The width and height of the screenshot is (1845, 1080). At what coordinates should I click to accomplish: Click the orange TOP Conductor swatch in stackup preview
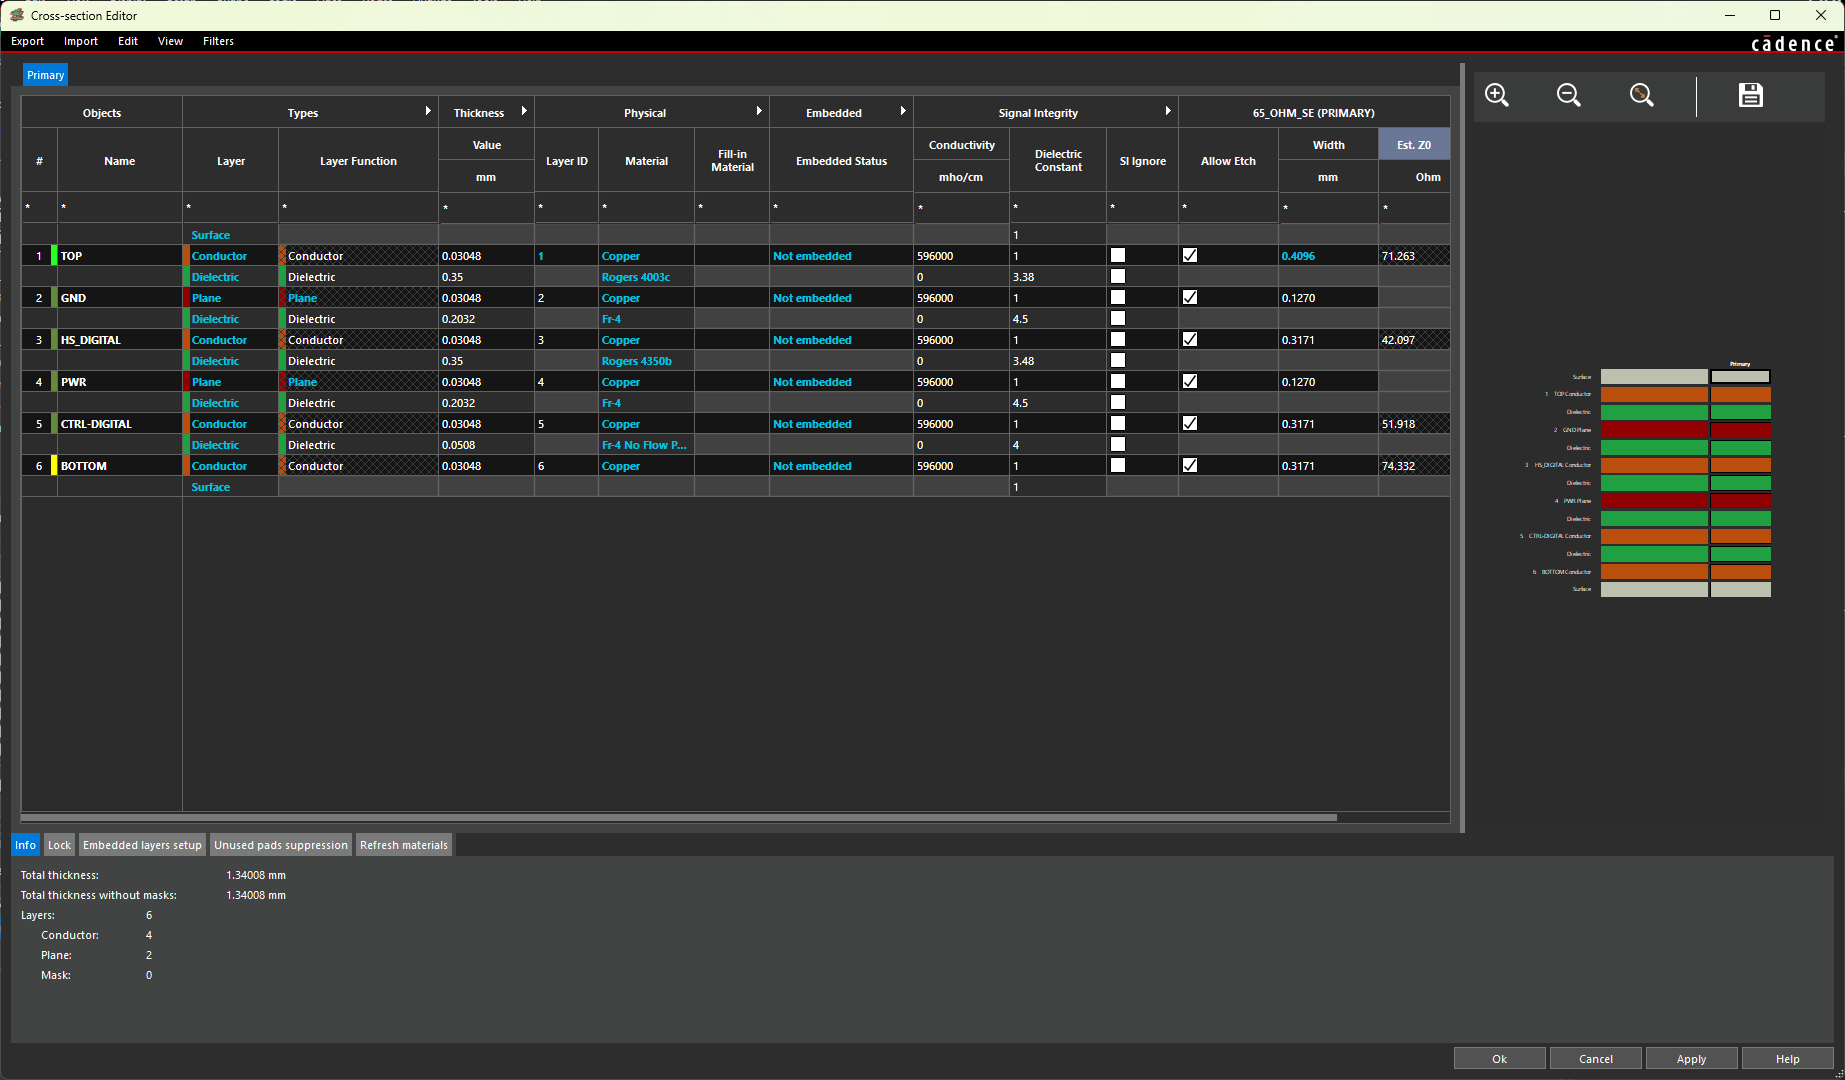coord(1654,395)
